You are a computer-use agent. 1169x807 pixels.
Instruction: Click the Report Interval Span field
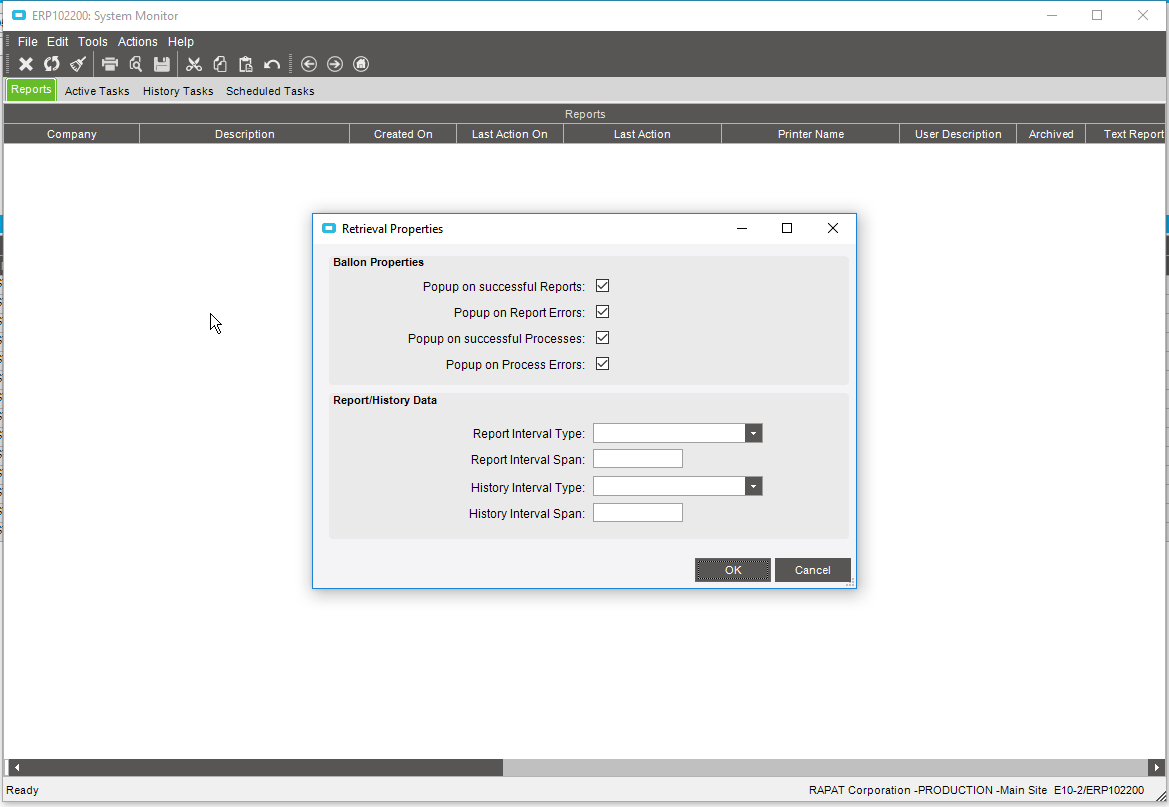pyautogui.click(x=637, y=459)
